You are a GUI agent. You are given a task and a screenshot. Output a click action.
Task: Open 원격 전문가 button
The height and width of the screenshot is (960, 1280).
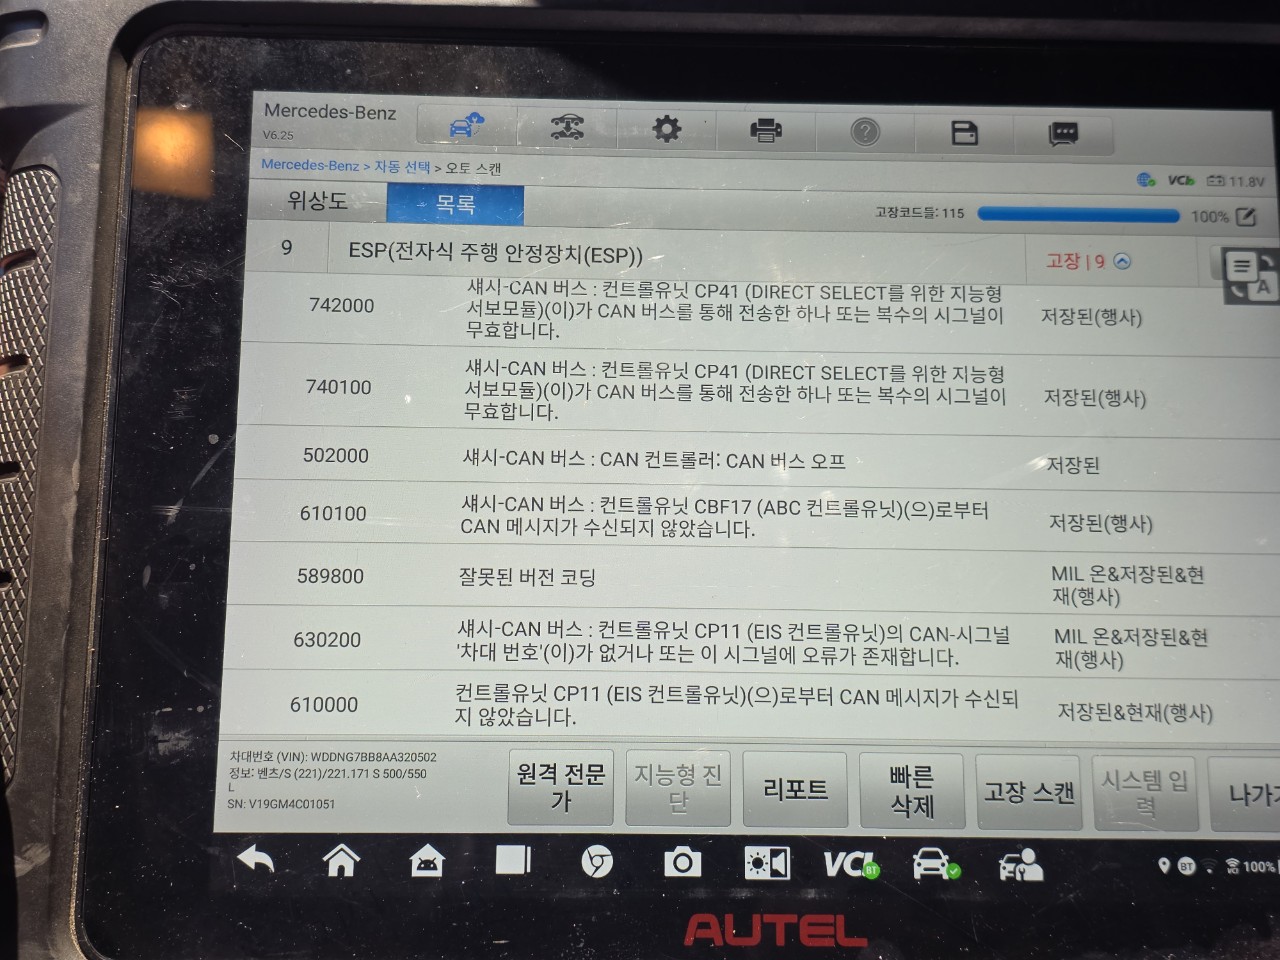point(560,786)
